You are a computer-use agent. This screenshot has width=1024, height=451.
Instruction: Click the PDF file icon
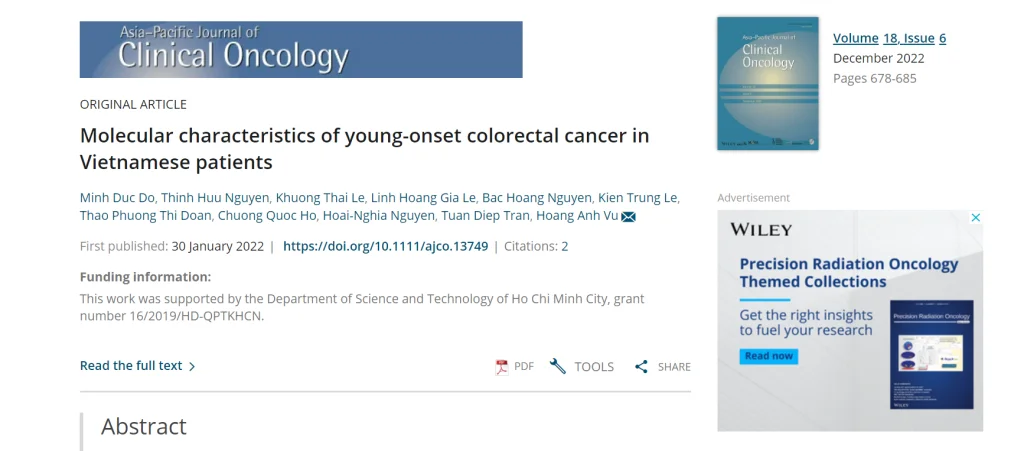tap(502, 367)
